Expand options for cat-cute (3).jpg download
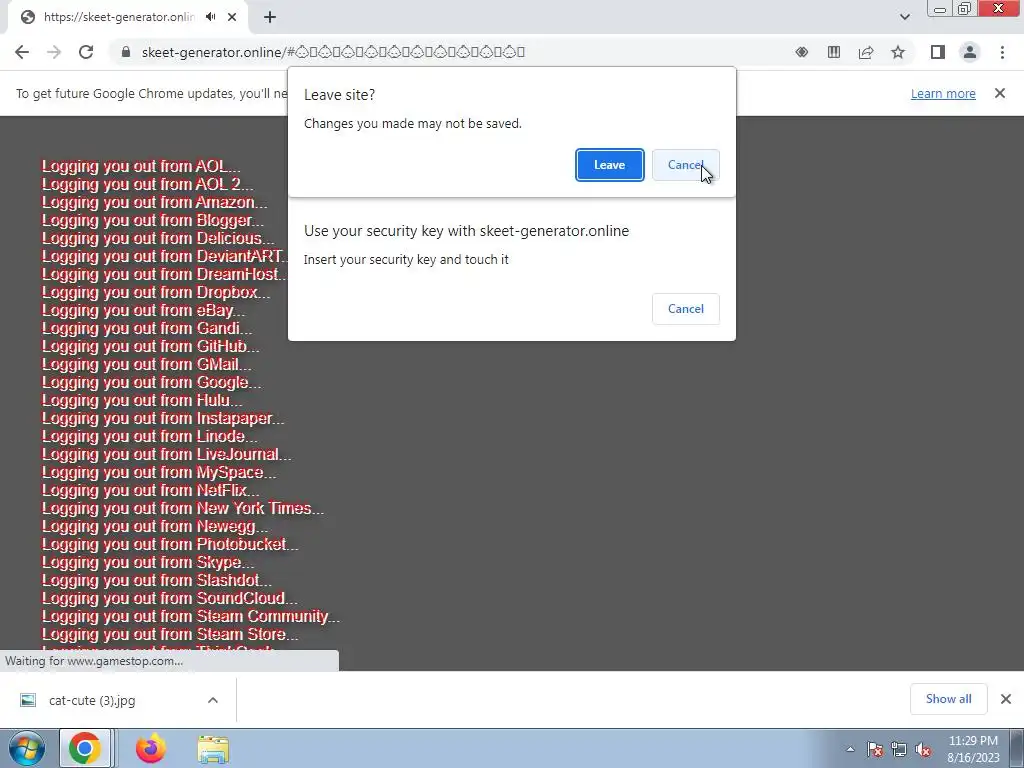The image size is (1024, 768). (212, 700)
